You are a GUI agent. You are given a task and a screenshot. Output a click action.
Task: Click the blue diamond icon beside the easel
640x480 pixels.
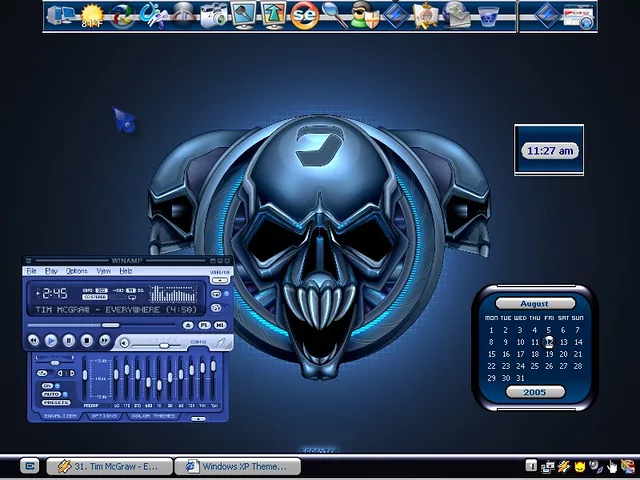[395, 16]
